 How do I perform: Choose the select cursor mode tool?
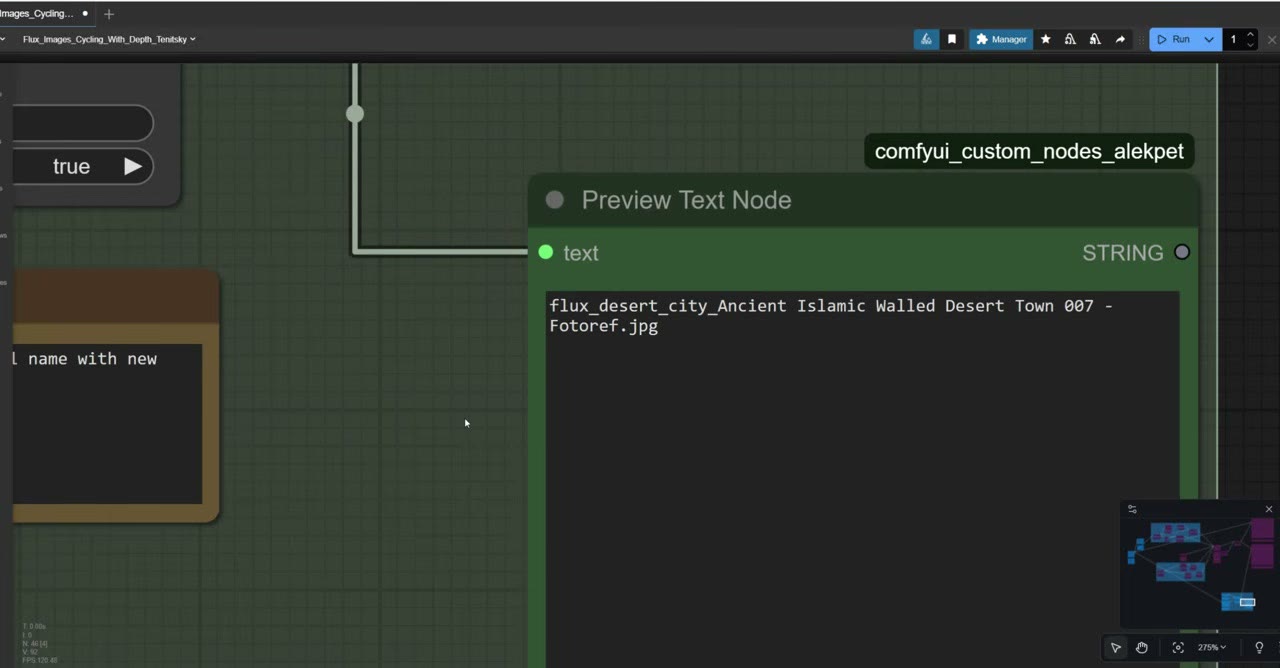(1116, 647)
